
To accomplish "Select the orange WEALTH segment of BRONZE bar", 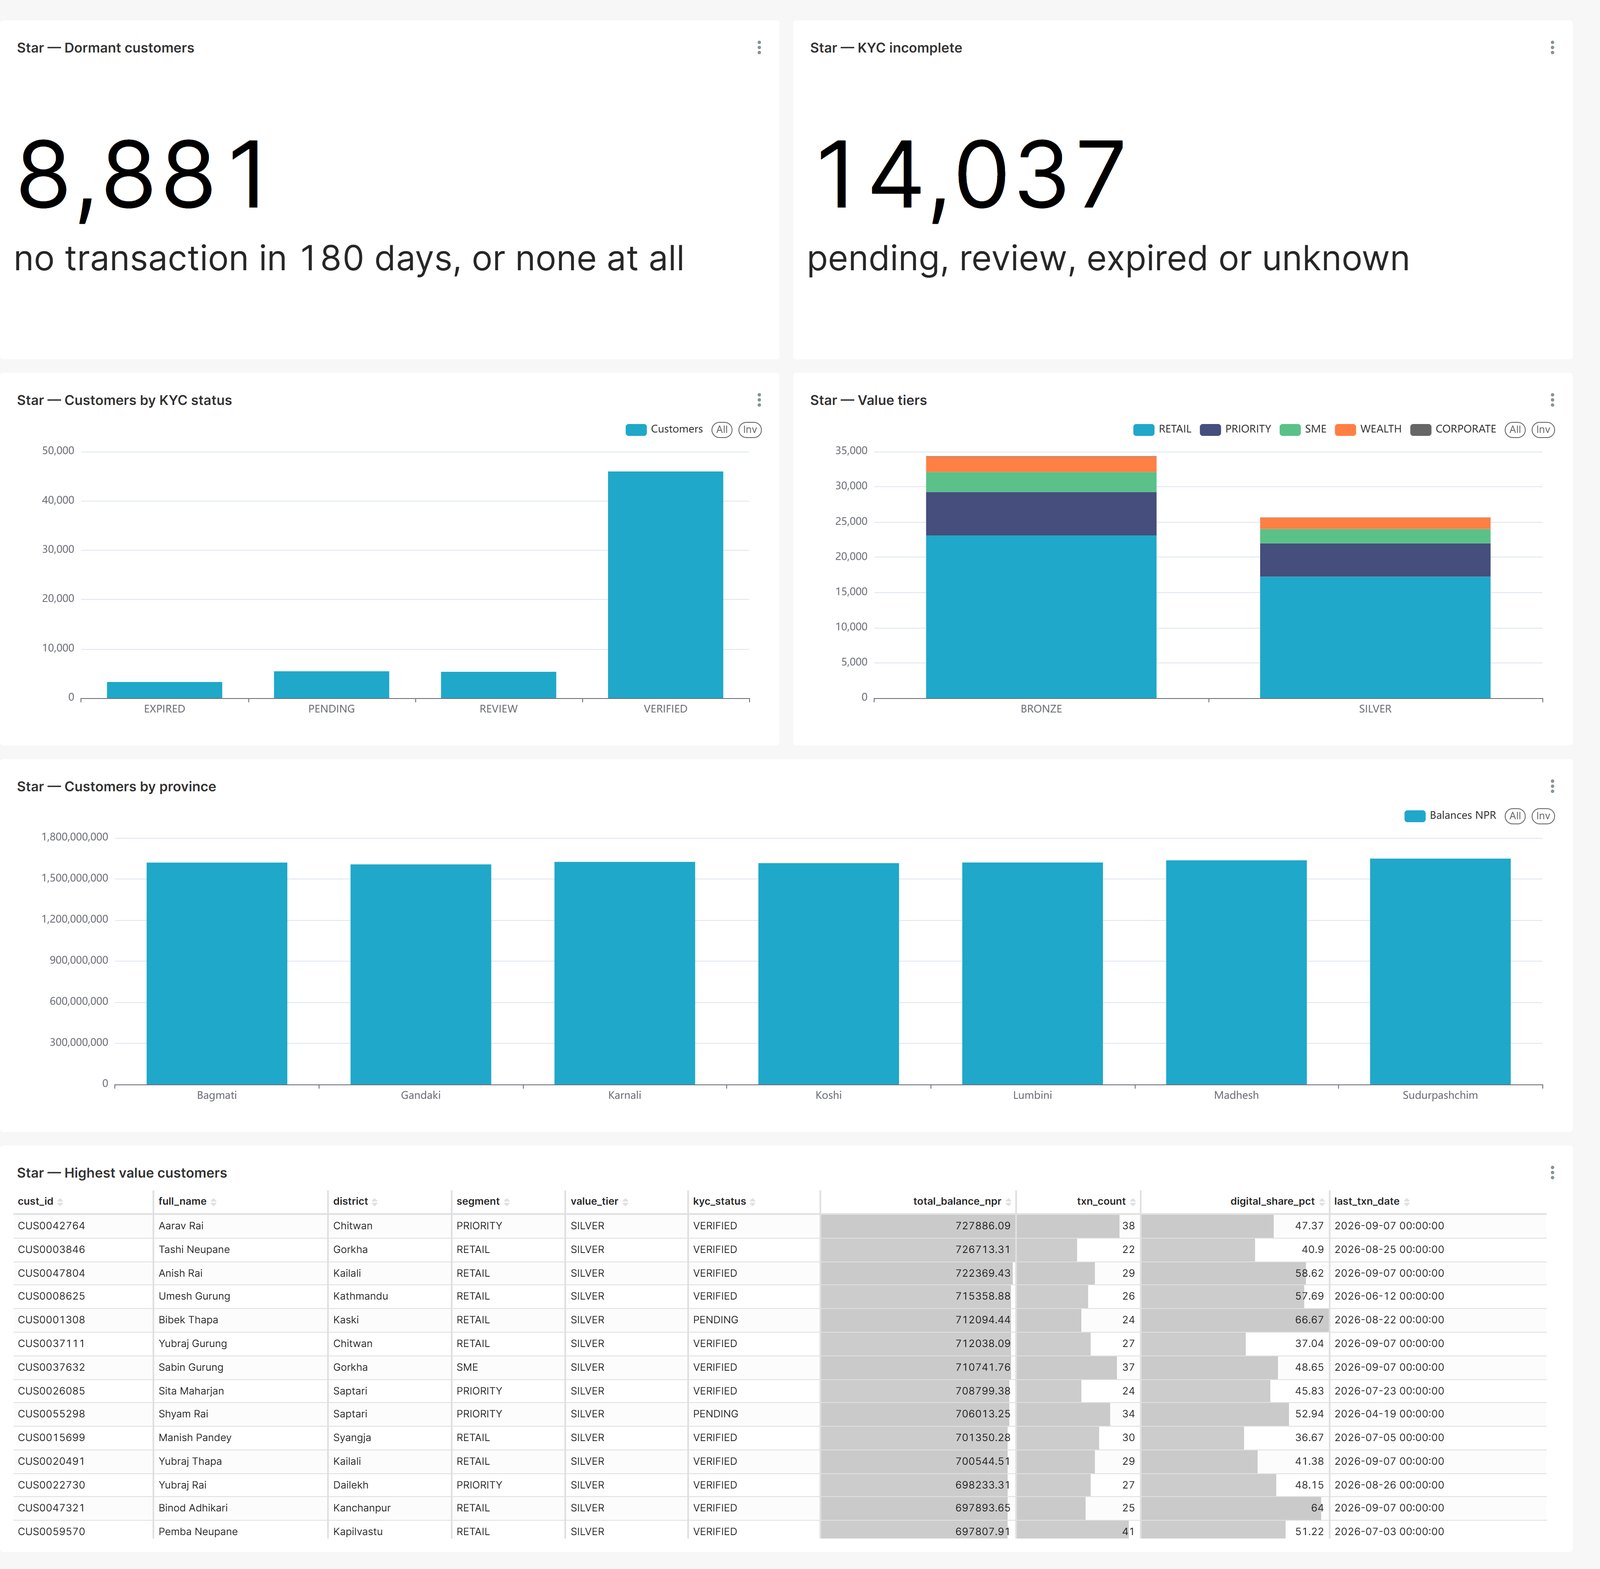I will coord(1041,464).
